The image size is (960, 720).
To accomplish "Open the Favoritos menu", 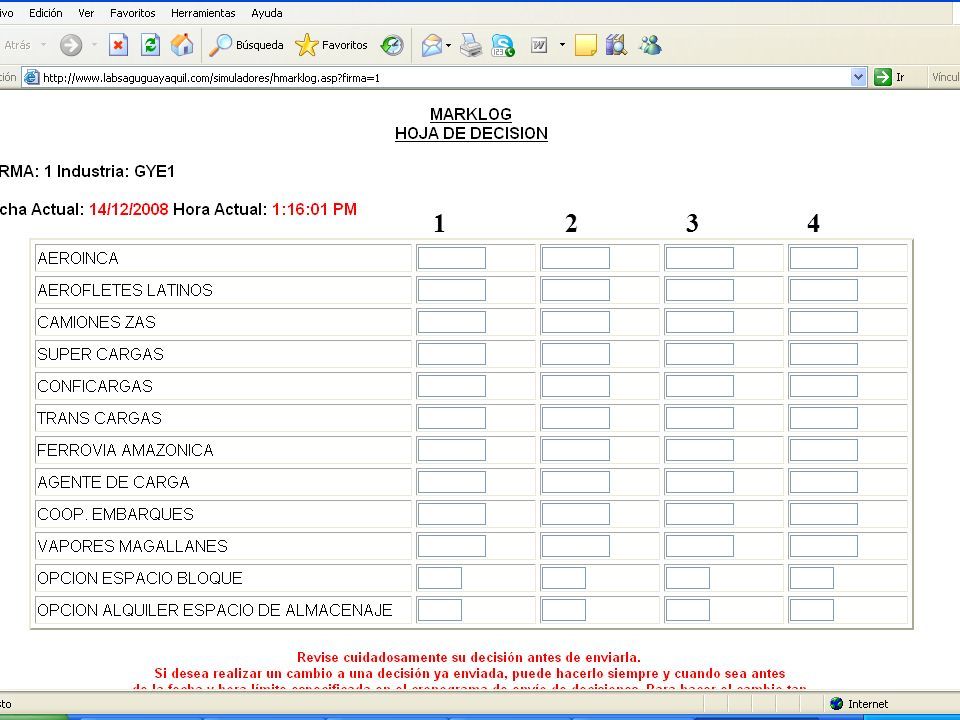I will tap(132, 13).
